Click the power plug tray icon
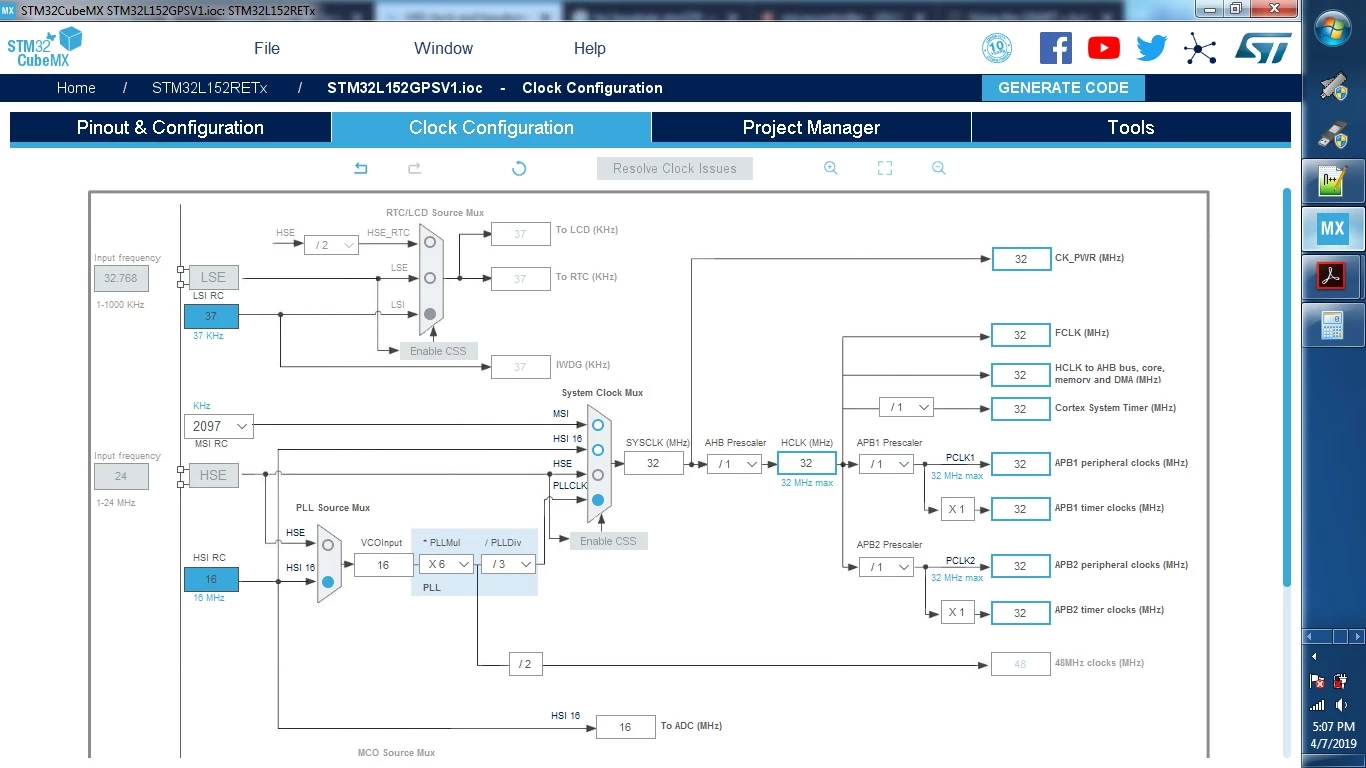Screen dimensions: 1366x768 (1341, 681)
